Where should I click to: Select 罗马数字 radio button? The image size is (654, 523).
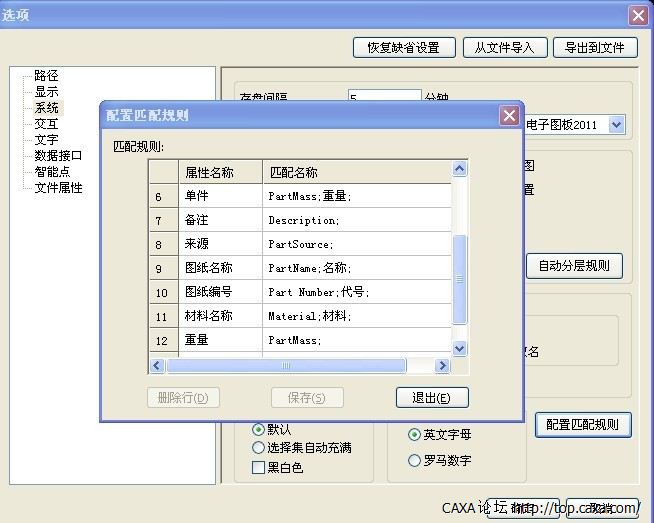coord(414,461)
